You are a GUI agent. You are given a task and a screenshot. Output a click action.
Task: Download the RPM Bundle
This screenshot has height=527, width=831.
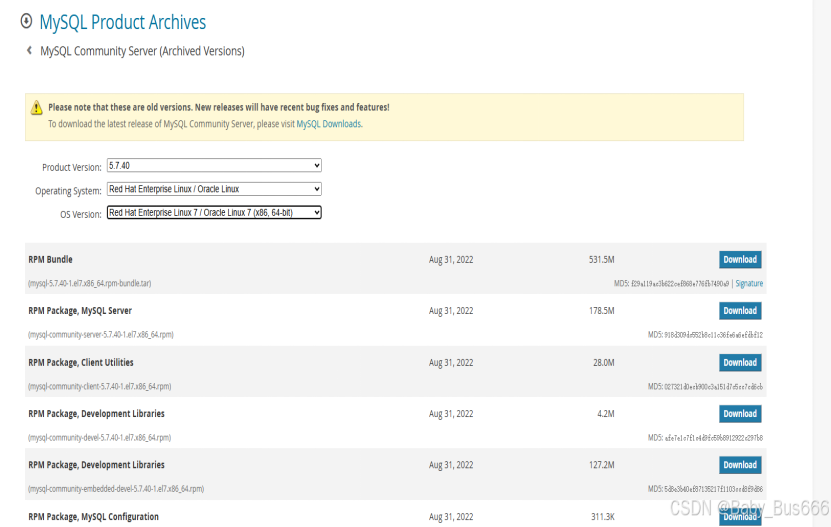coord(740,260)
